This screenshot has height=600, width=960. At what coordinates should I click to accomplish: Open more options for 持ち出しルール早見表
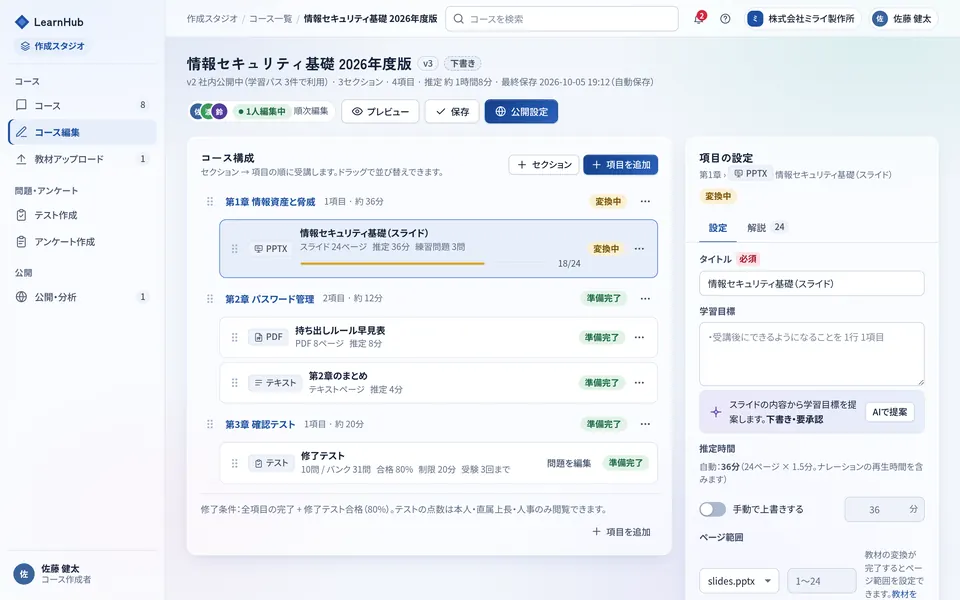coord(639,337)
